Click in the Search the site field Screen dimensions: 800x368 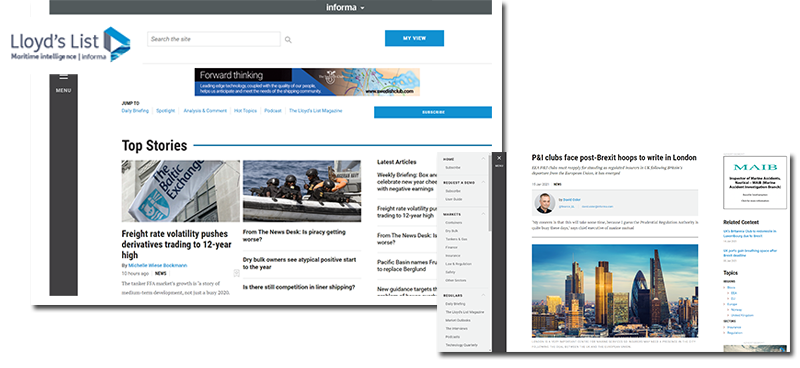pos(214,39)
